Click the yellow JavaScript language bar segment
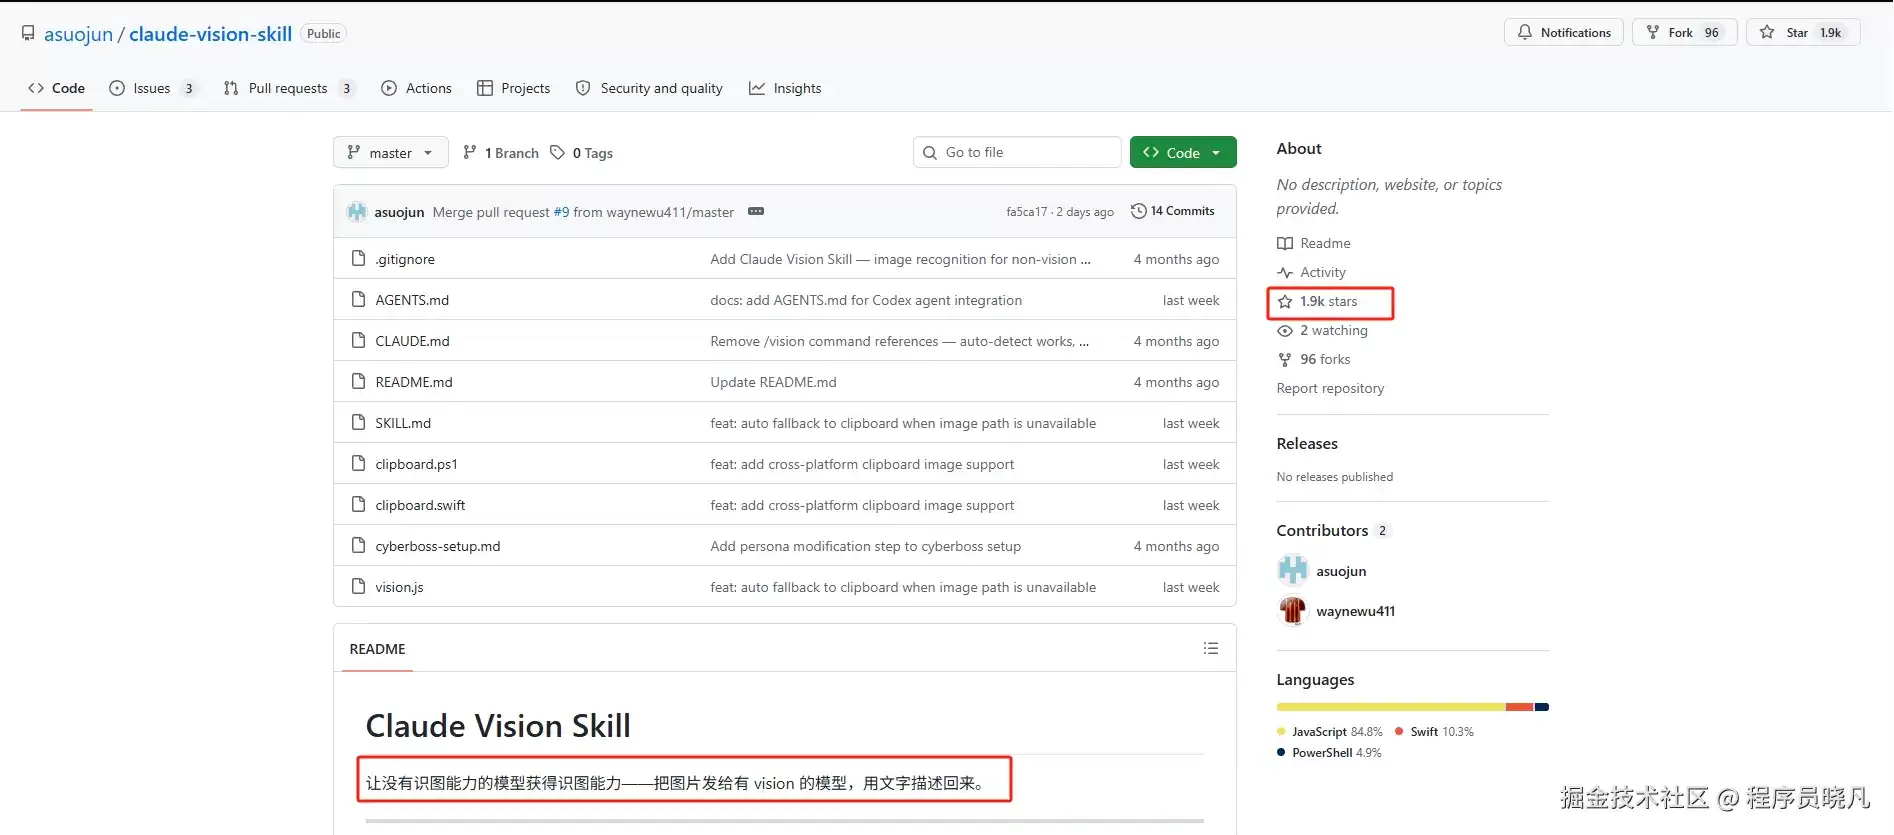 point(1391,707)
